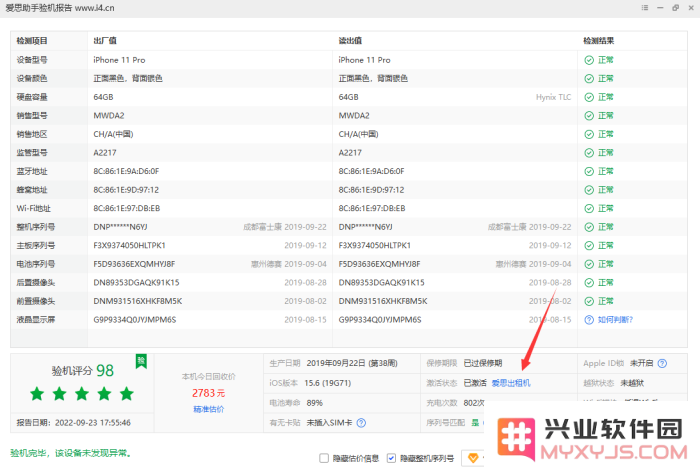Click the 检测结果 column header
The height and width of the screenshot is (476, 700).
click(x=599, y=41)
